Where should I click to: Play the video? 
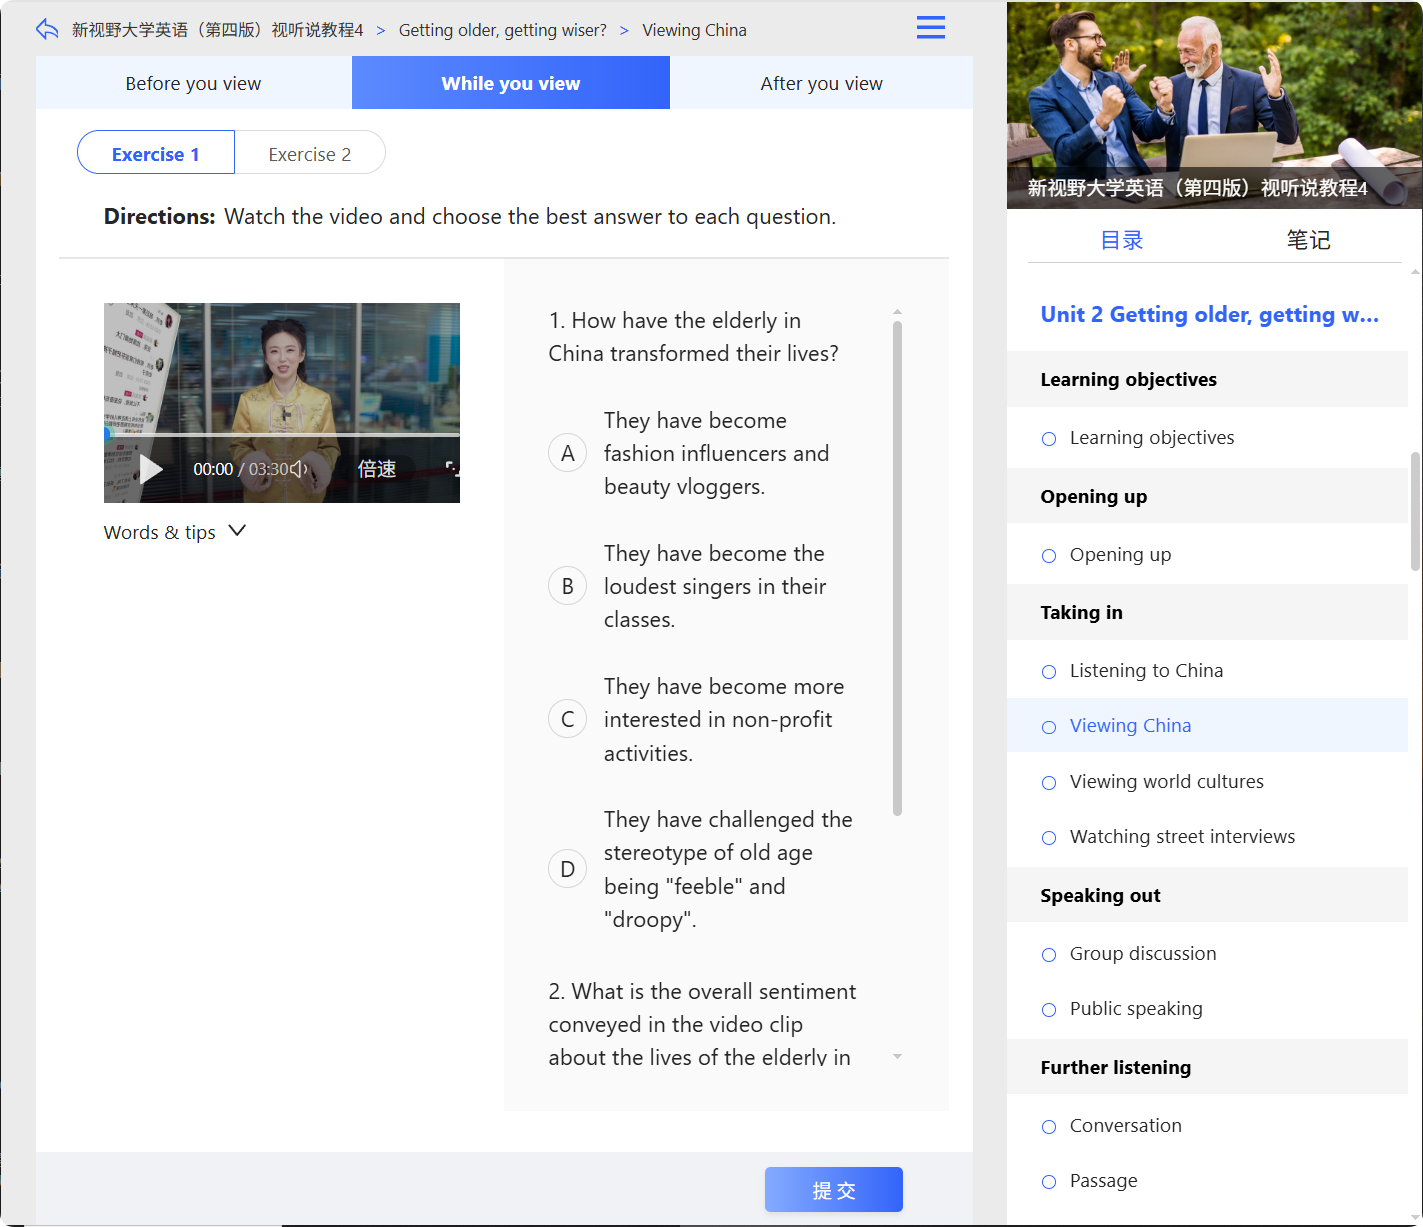tap(151, 469)
